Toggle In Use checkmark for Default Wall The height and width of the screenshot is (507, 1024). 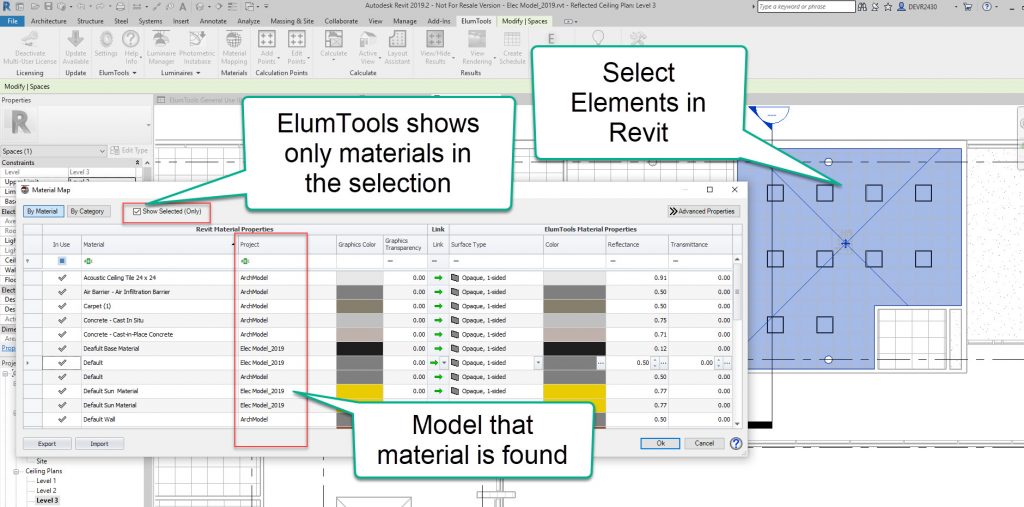click(x=62, y=419)
